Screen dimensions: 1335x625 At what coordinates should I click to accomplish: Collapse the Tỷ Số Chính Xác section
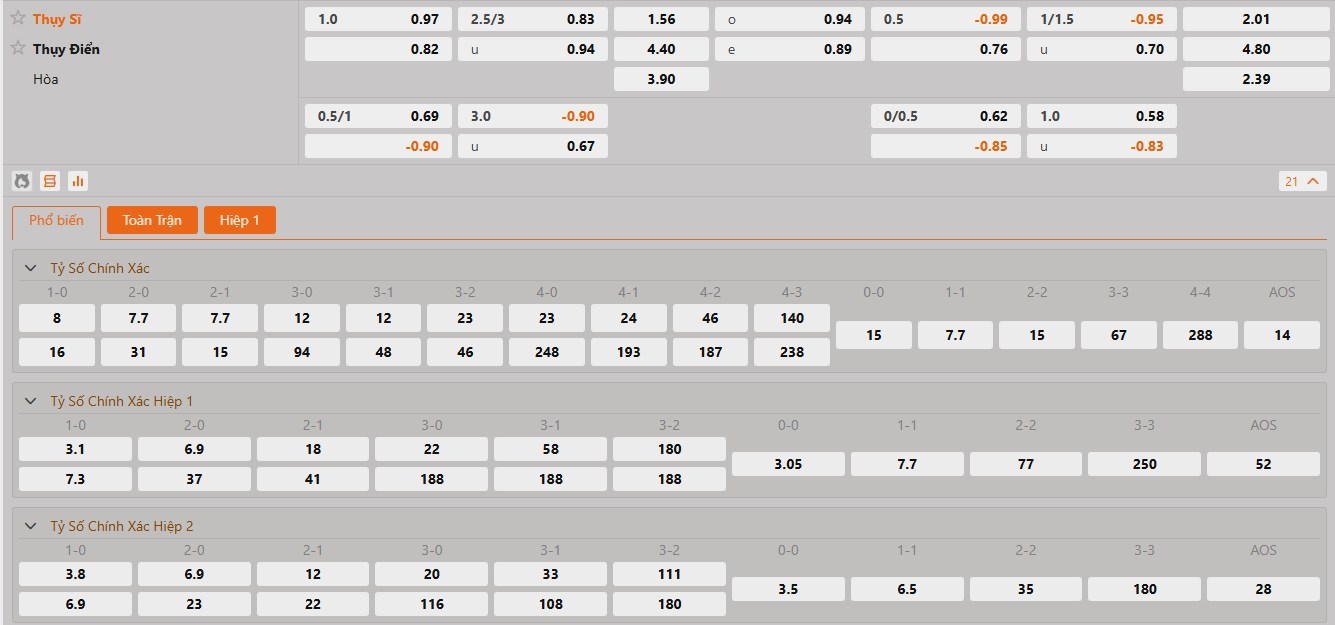[31, 268]
